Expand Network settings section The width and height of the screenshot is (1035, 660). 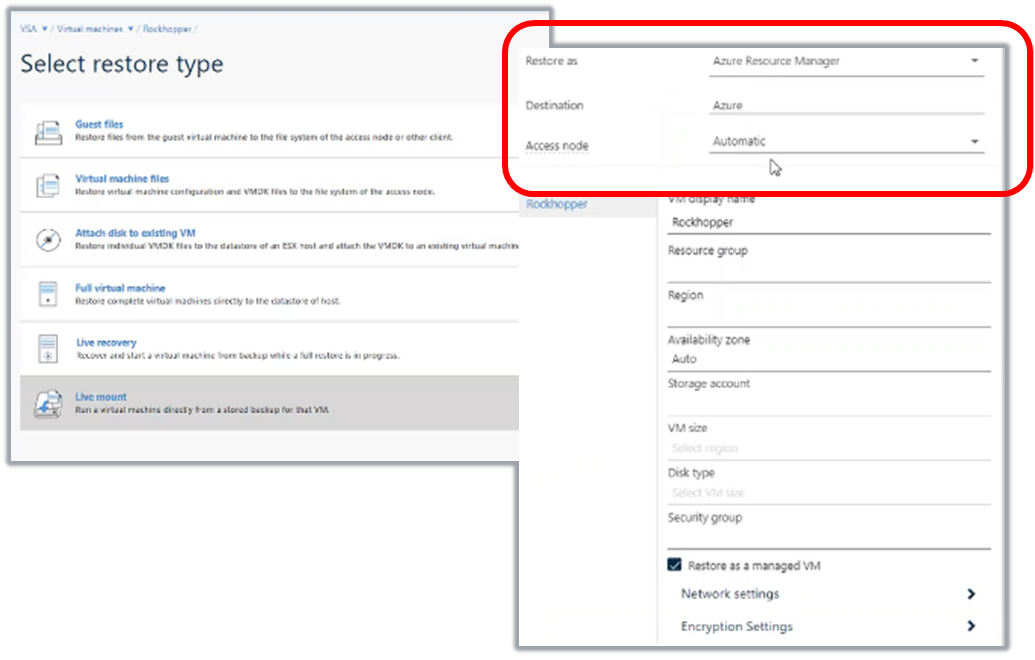pyautogui.click(x=970, y=594)
